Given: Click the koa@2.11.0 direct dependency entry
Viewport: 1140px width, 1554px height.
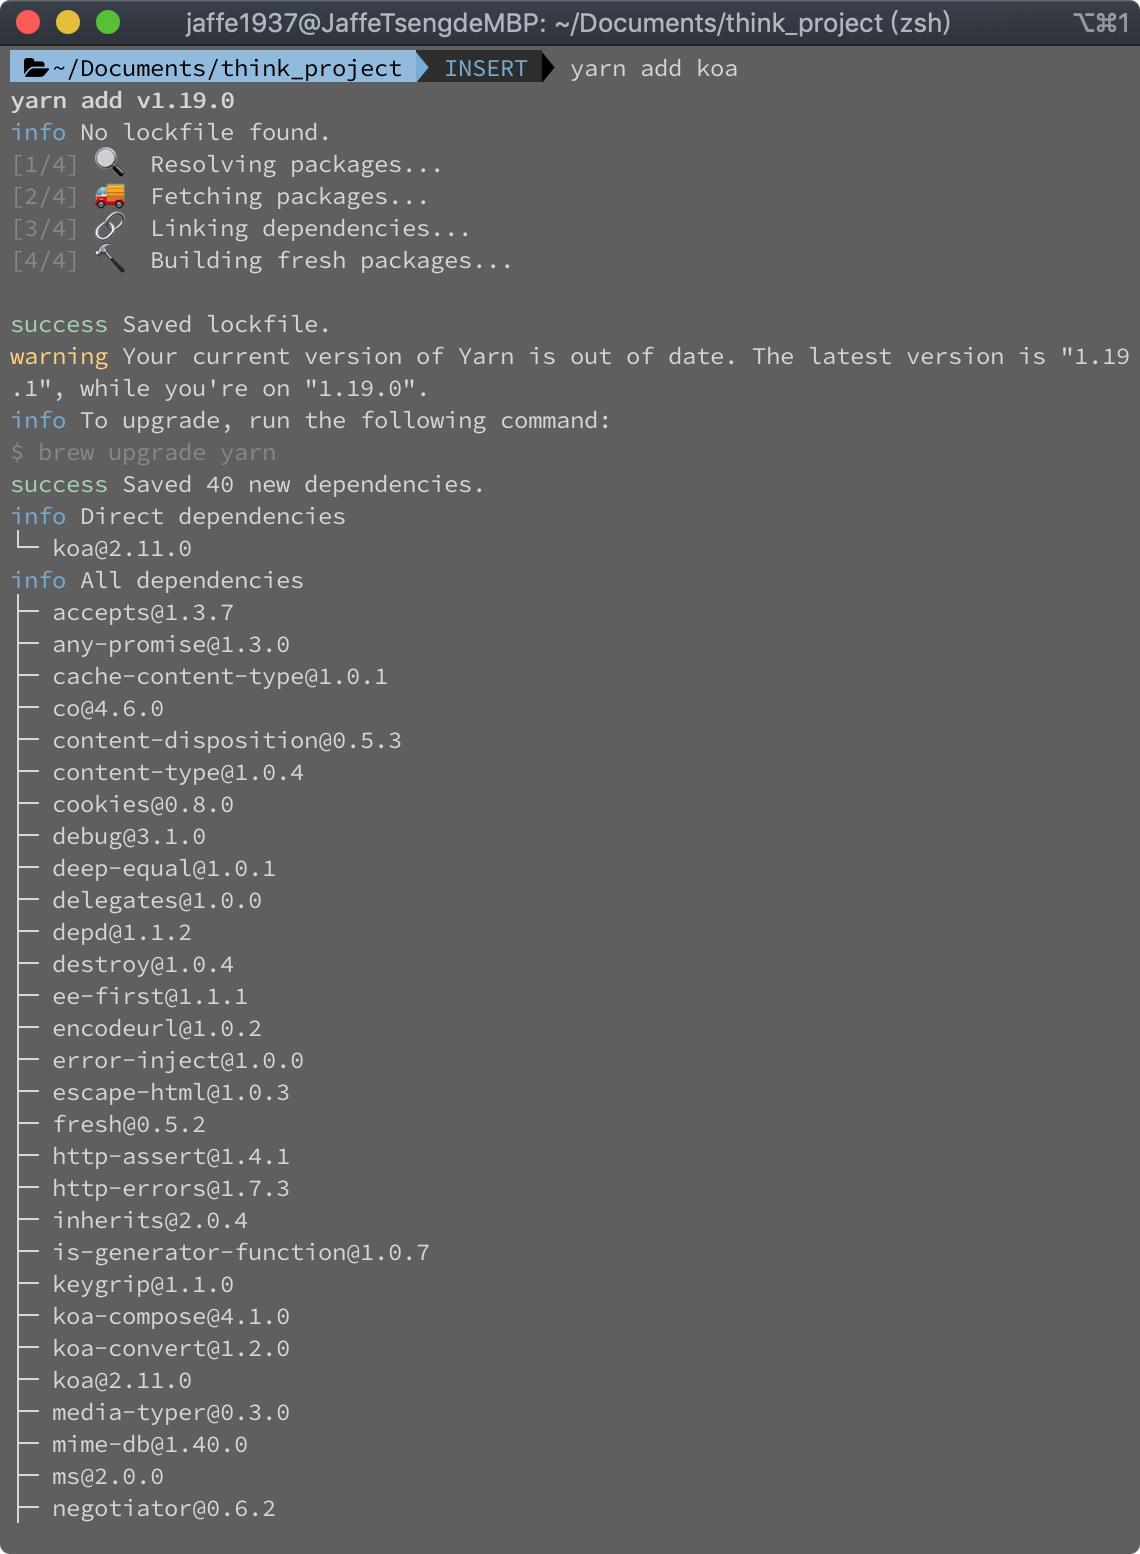Looking at the screenshot, I should [x=122, y=548].
